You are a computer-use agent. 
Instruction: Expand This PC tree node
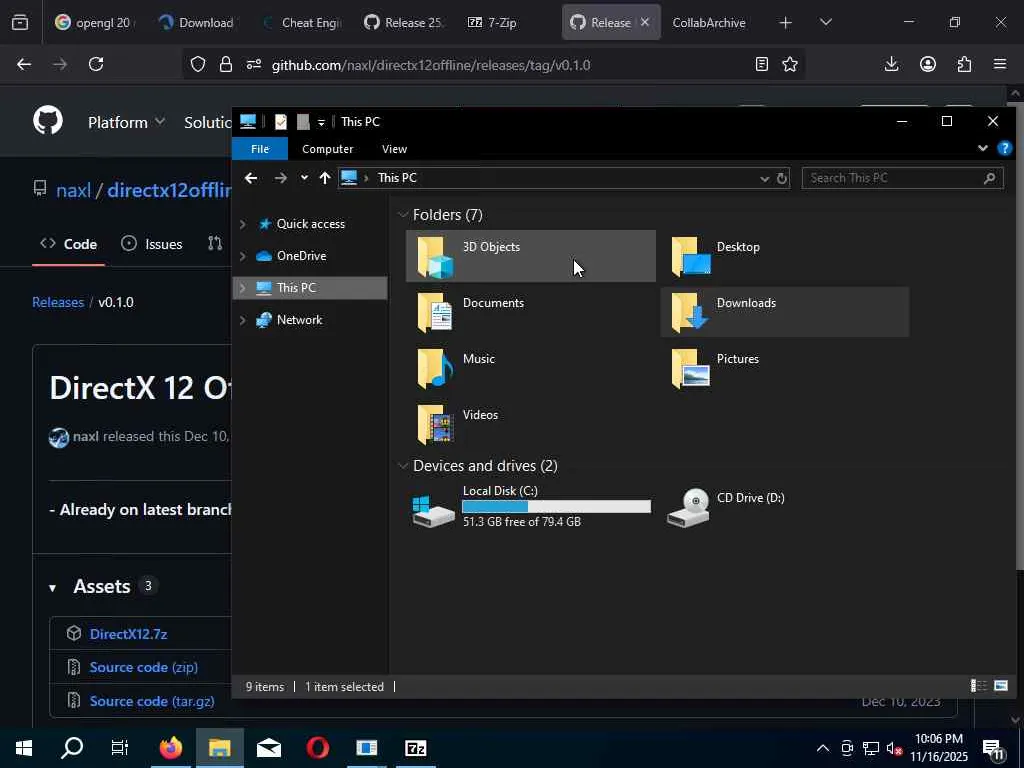pyautogui.click(x=243, y=288)
